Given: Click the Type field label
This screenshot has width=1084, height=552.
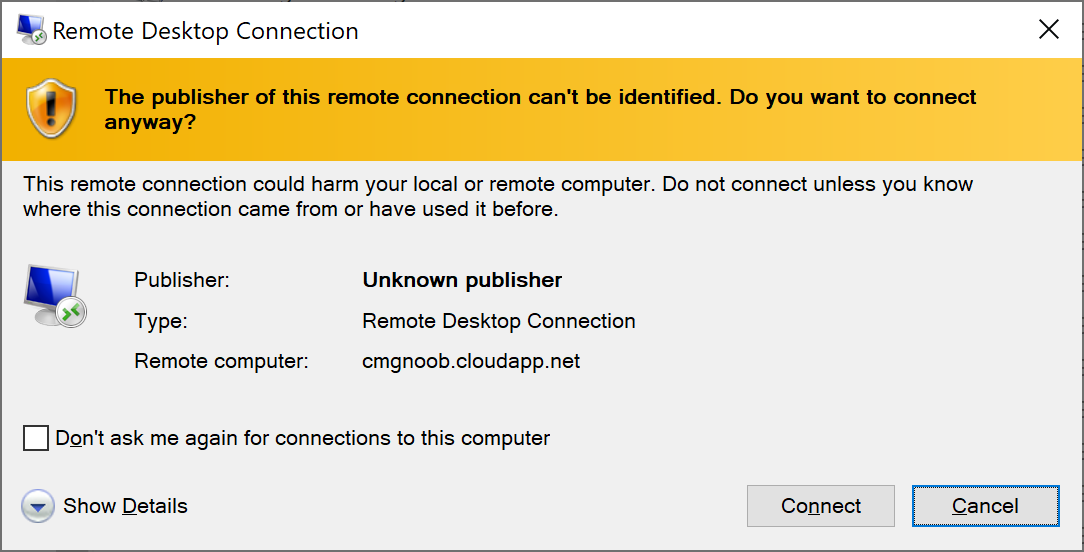Looking at the screenshot, I should 160,321.
